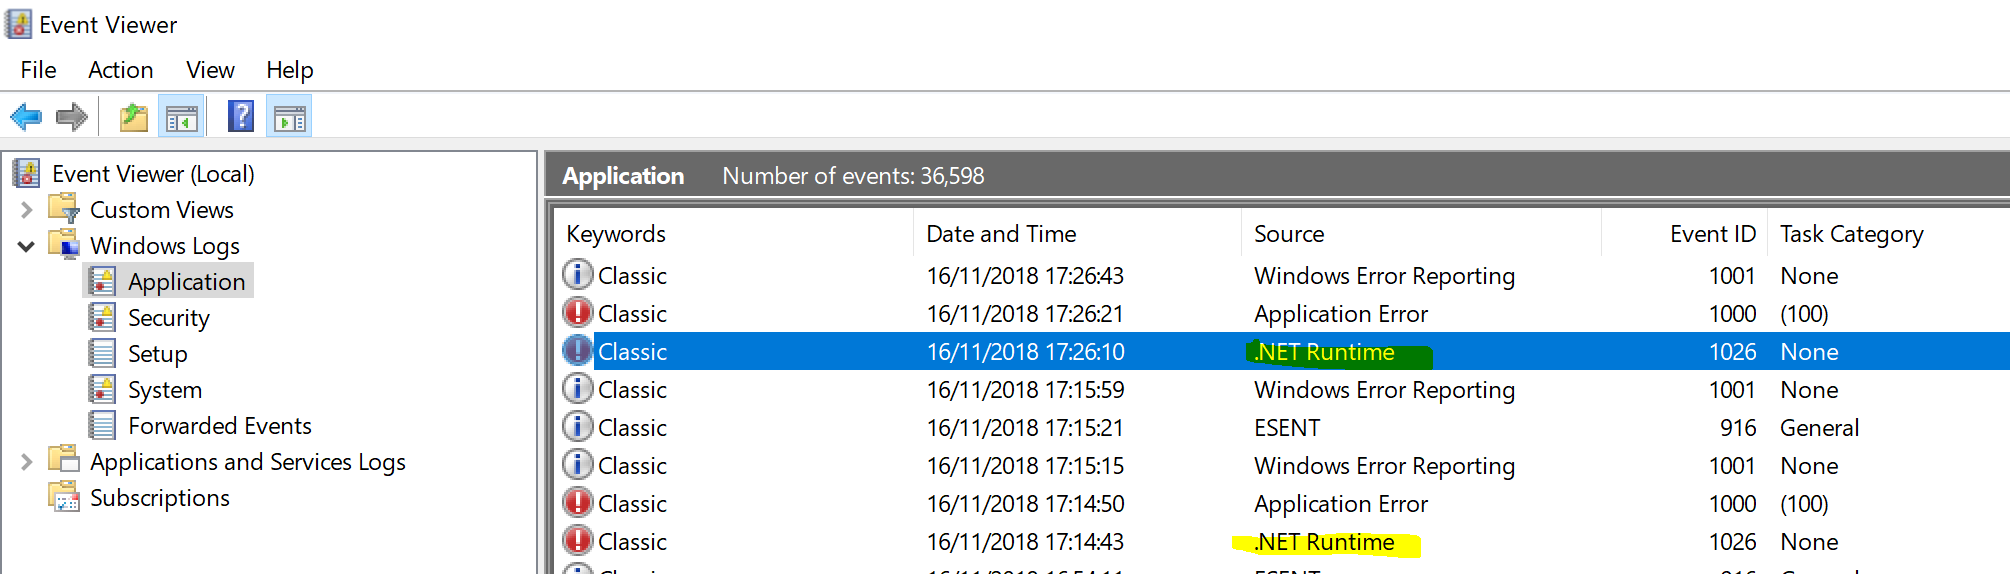Select Event Viewer (Local) in the tree
The width and height of the screenshot is (2010, 574).
tap(153, 174)
